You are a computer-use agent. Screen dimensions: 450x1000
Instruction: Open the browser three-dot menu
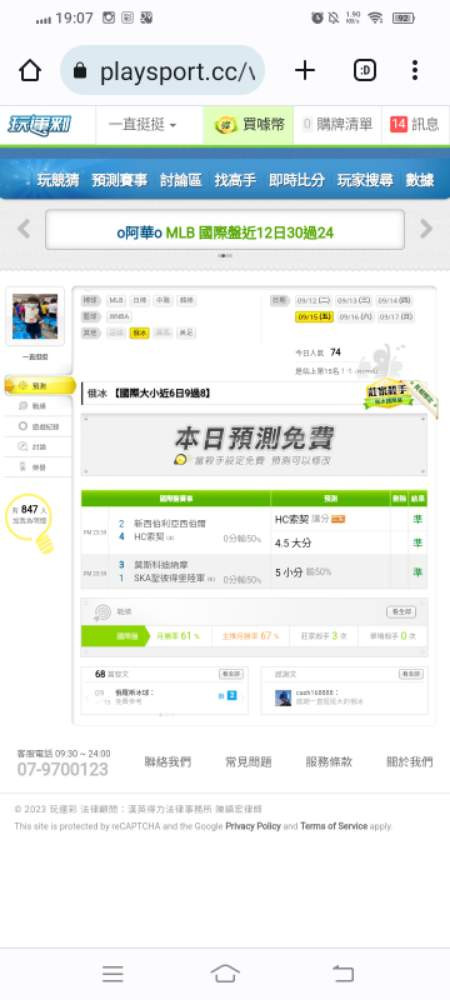click(415, 71)
